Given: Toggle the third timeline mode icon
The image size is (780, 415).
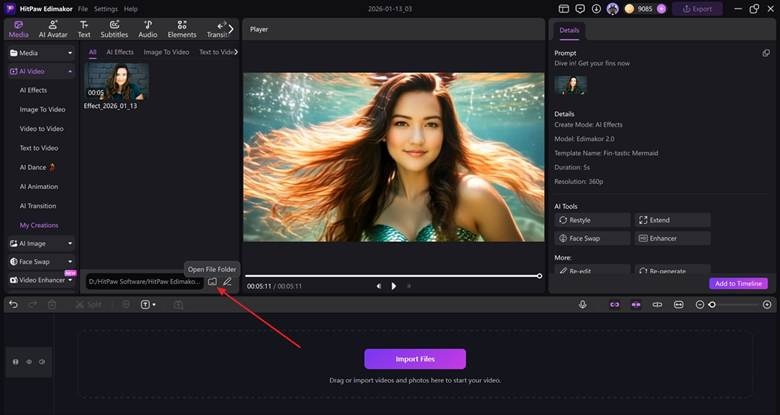Looking at the screenshot, I should [657, 305].
